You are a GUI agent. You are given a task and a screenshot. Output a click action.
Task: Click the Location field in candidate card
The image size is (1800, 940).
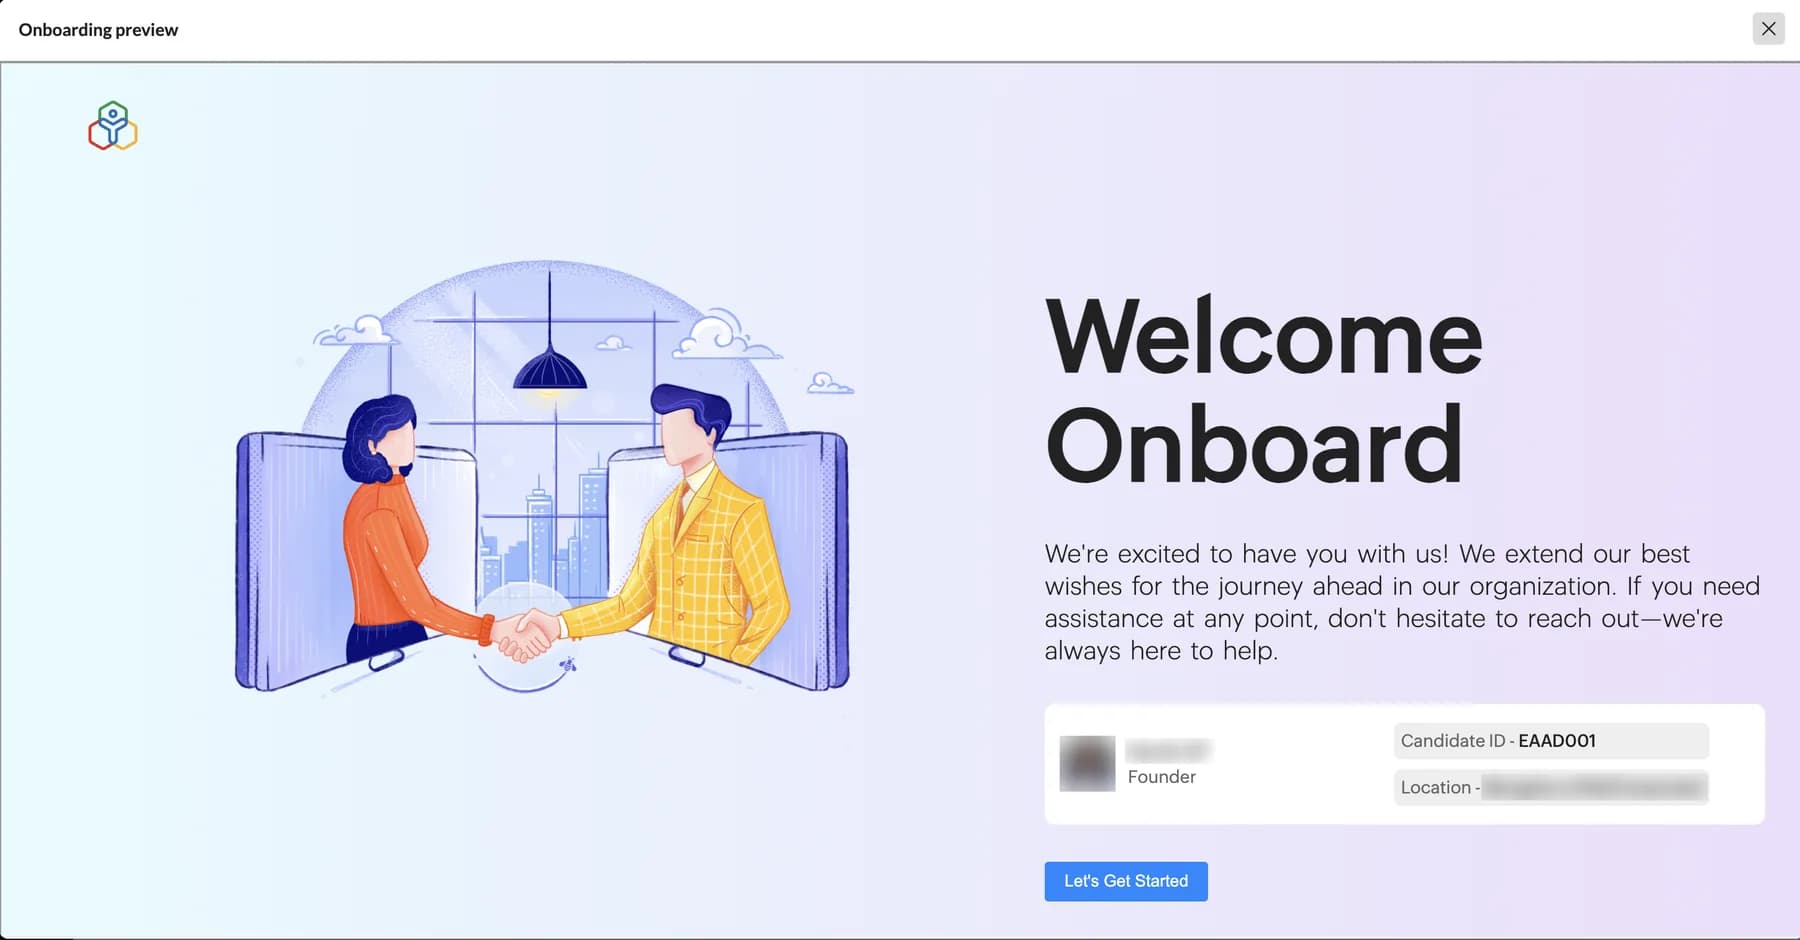click(x=1551, y=788)
